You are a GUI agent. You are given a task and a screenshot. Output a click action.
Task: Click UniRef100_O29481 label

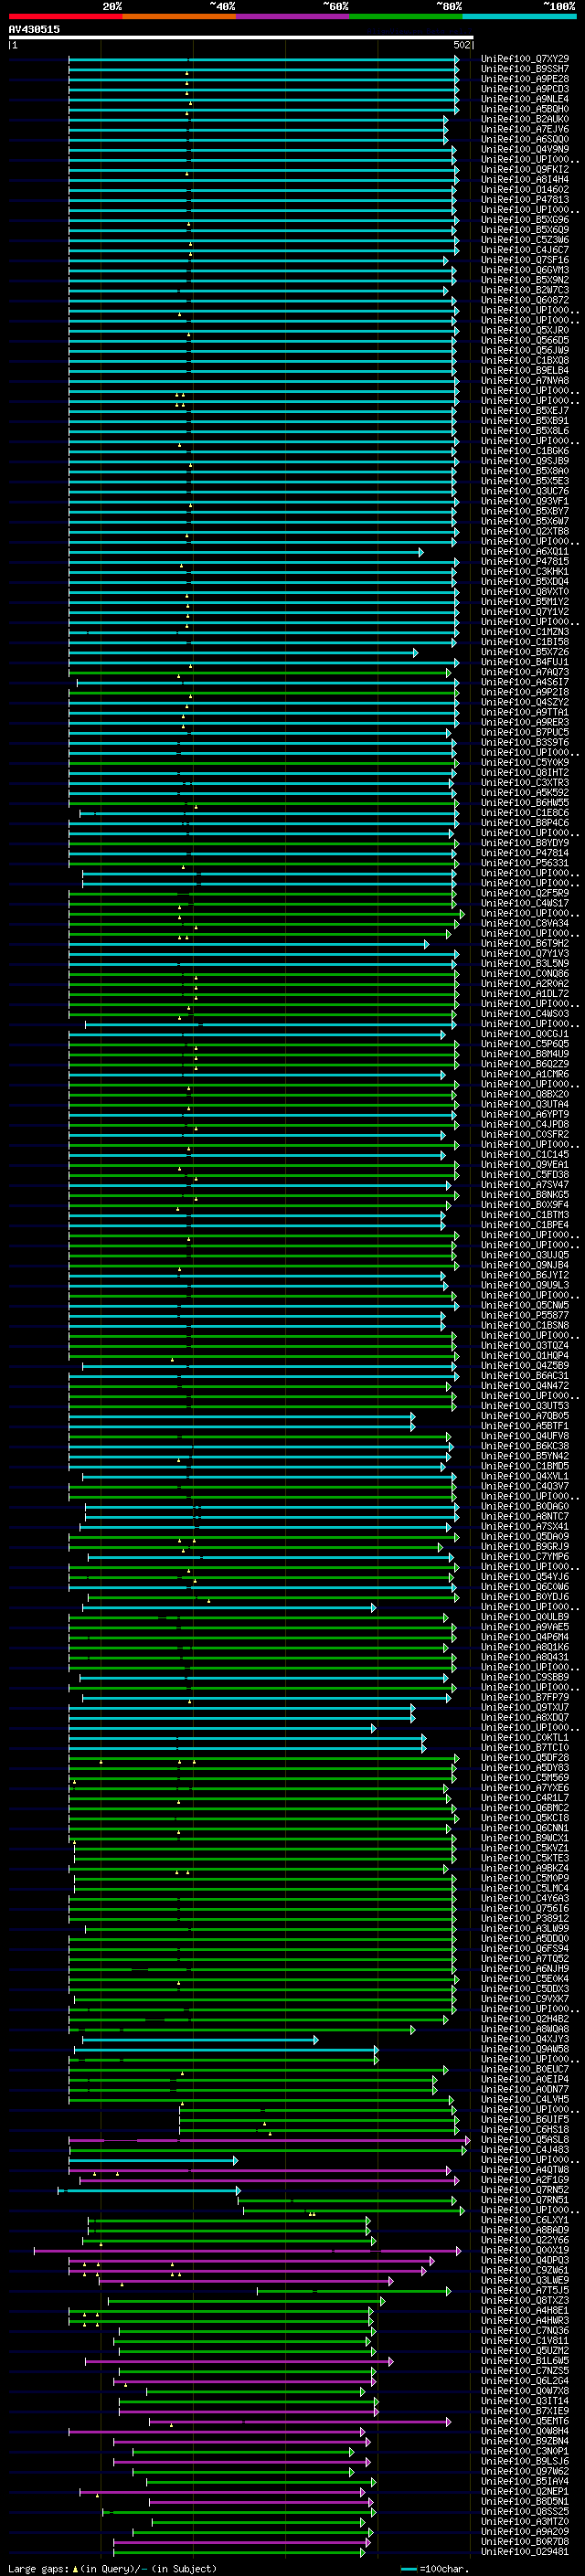pyautogui.click(x=525, y=2553)
